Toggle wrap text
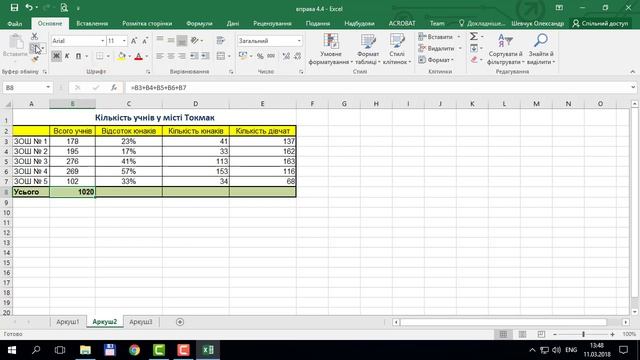 pyautogui.click(x=221, y=40)
